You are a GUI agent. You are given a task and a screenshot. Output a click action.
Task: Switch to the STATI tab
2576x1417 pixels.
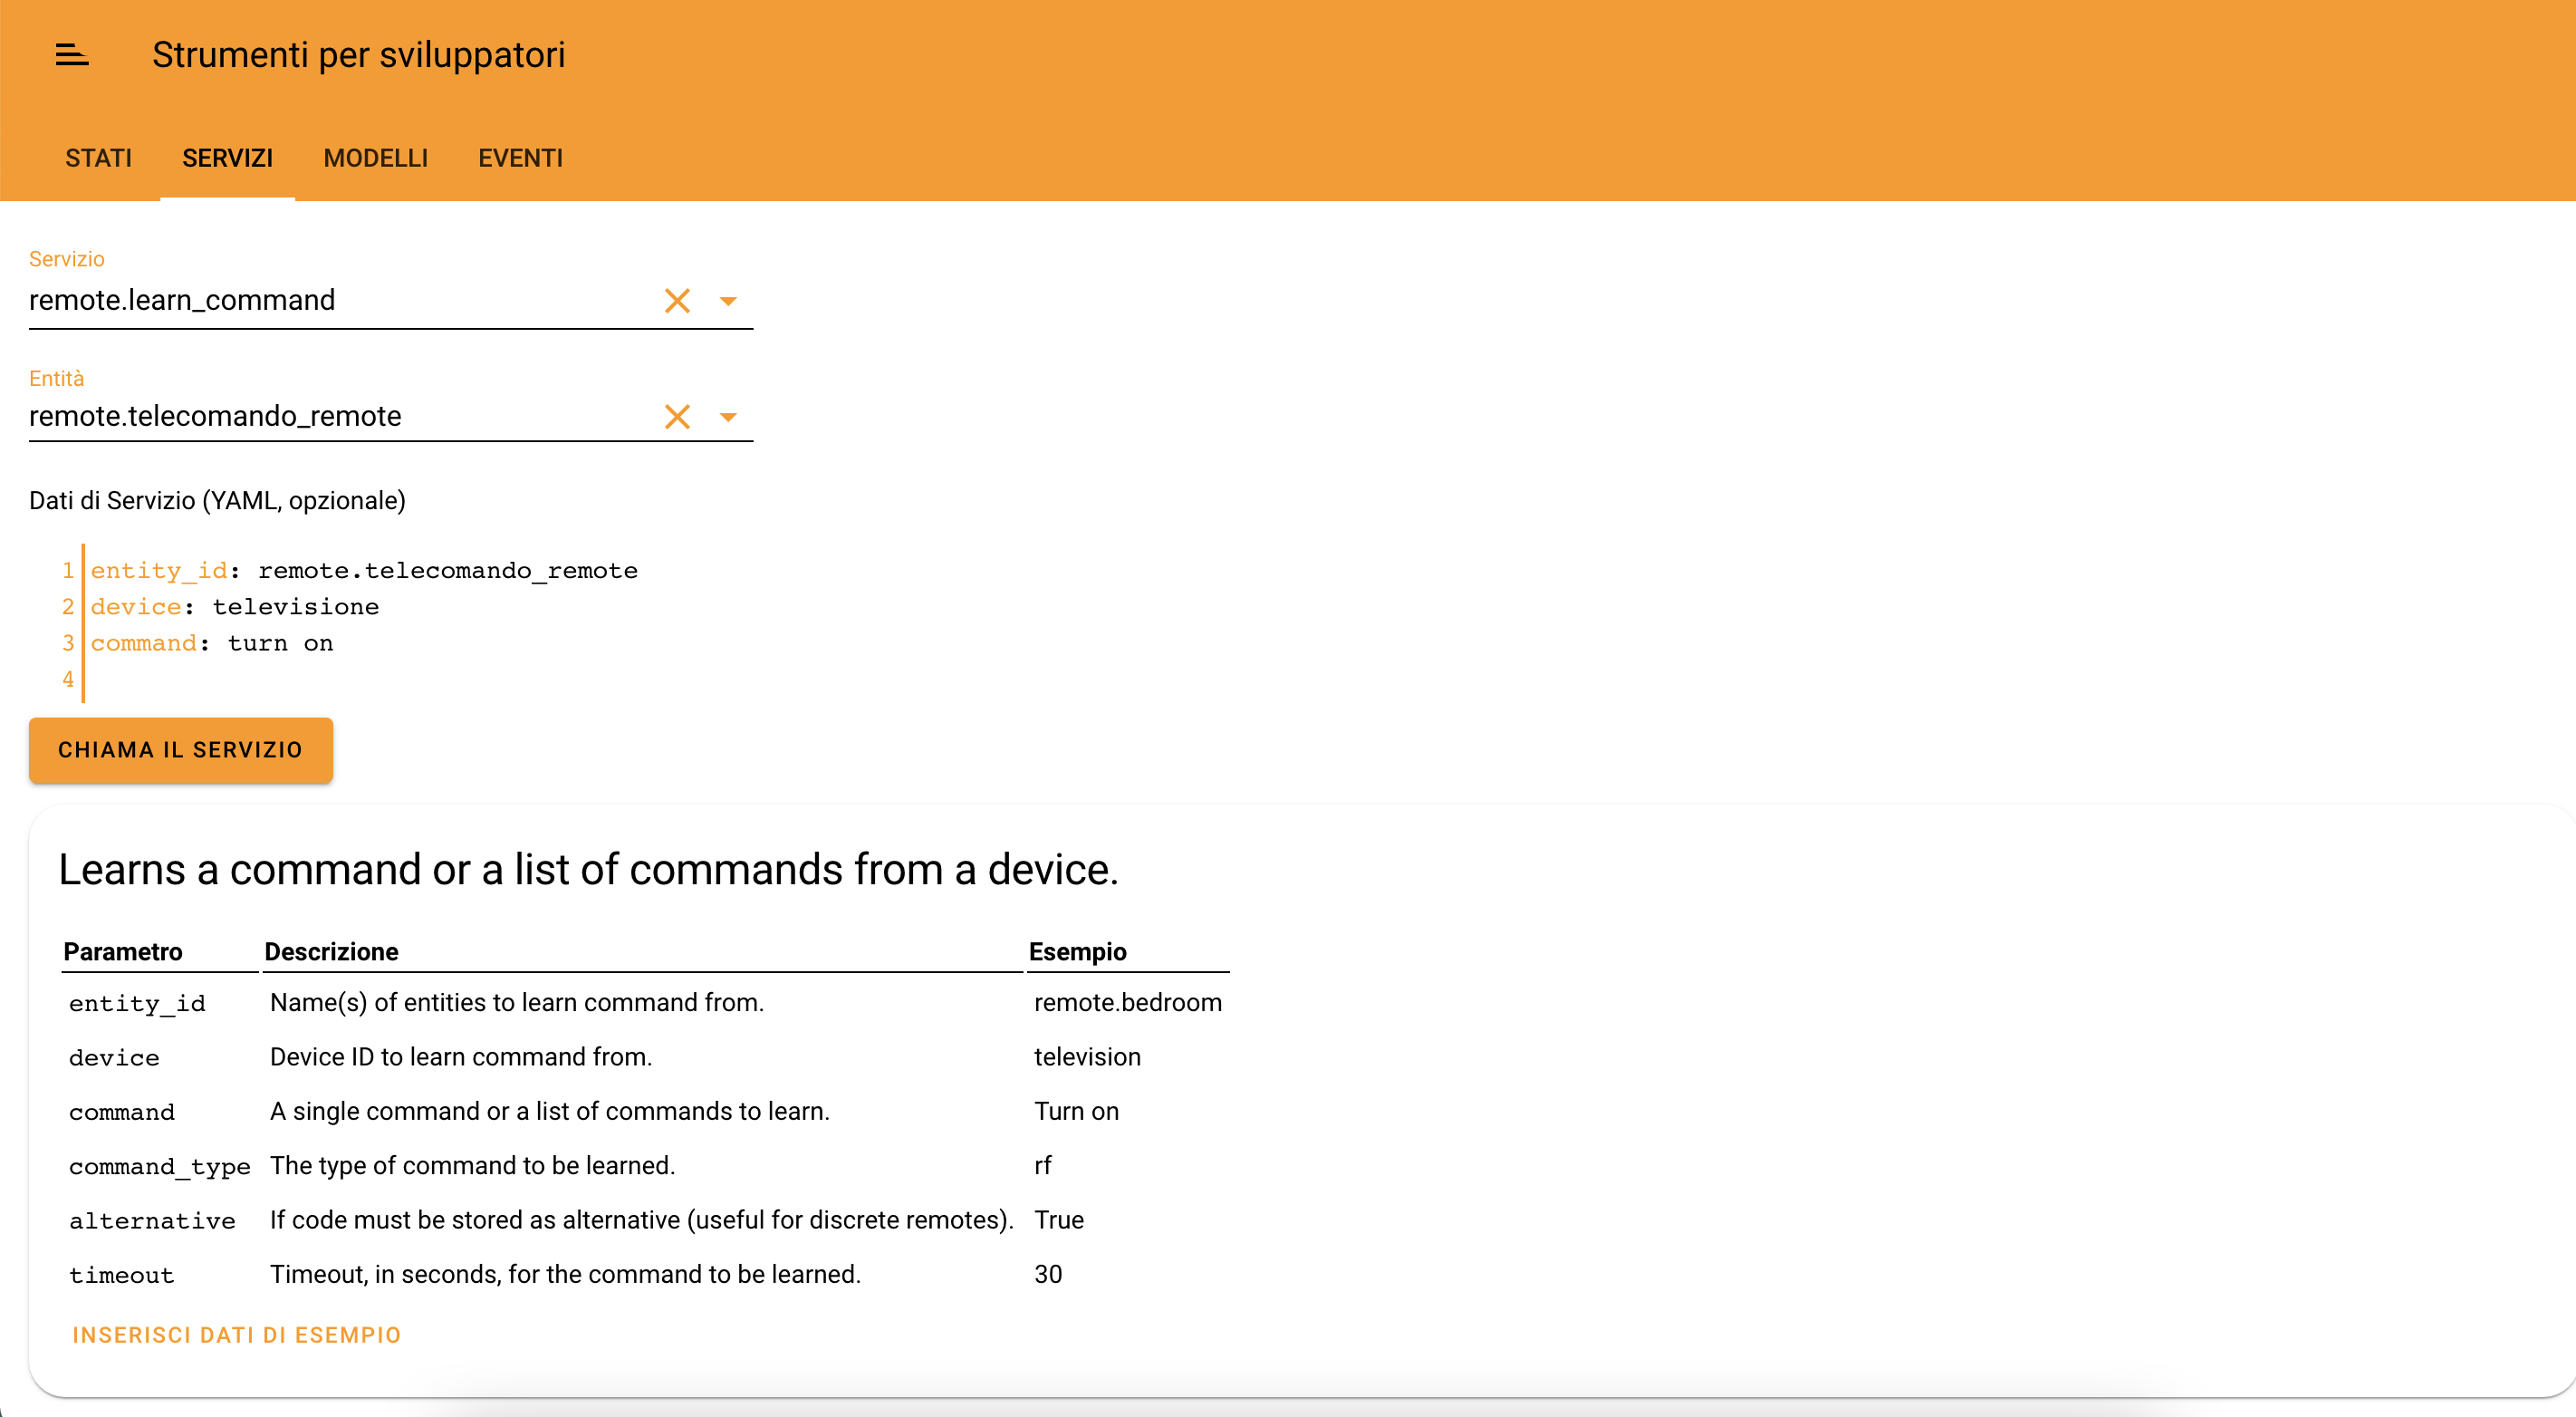pyautogui.click(x=98, y=158)
